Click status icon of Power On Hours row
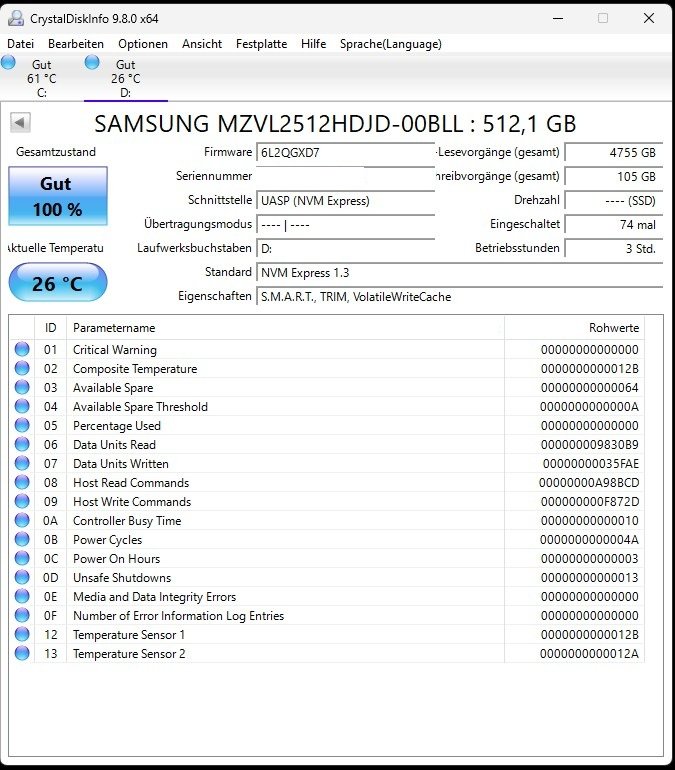 click(x=22, y=558)
